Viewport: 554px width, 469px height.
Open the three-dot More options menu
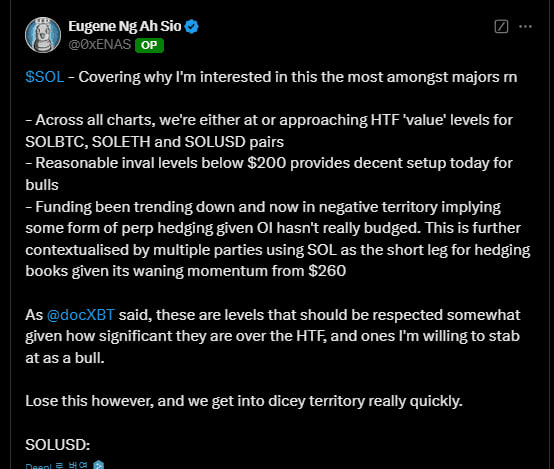click(525, 27)
